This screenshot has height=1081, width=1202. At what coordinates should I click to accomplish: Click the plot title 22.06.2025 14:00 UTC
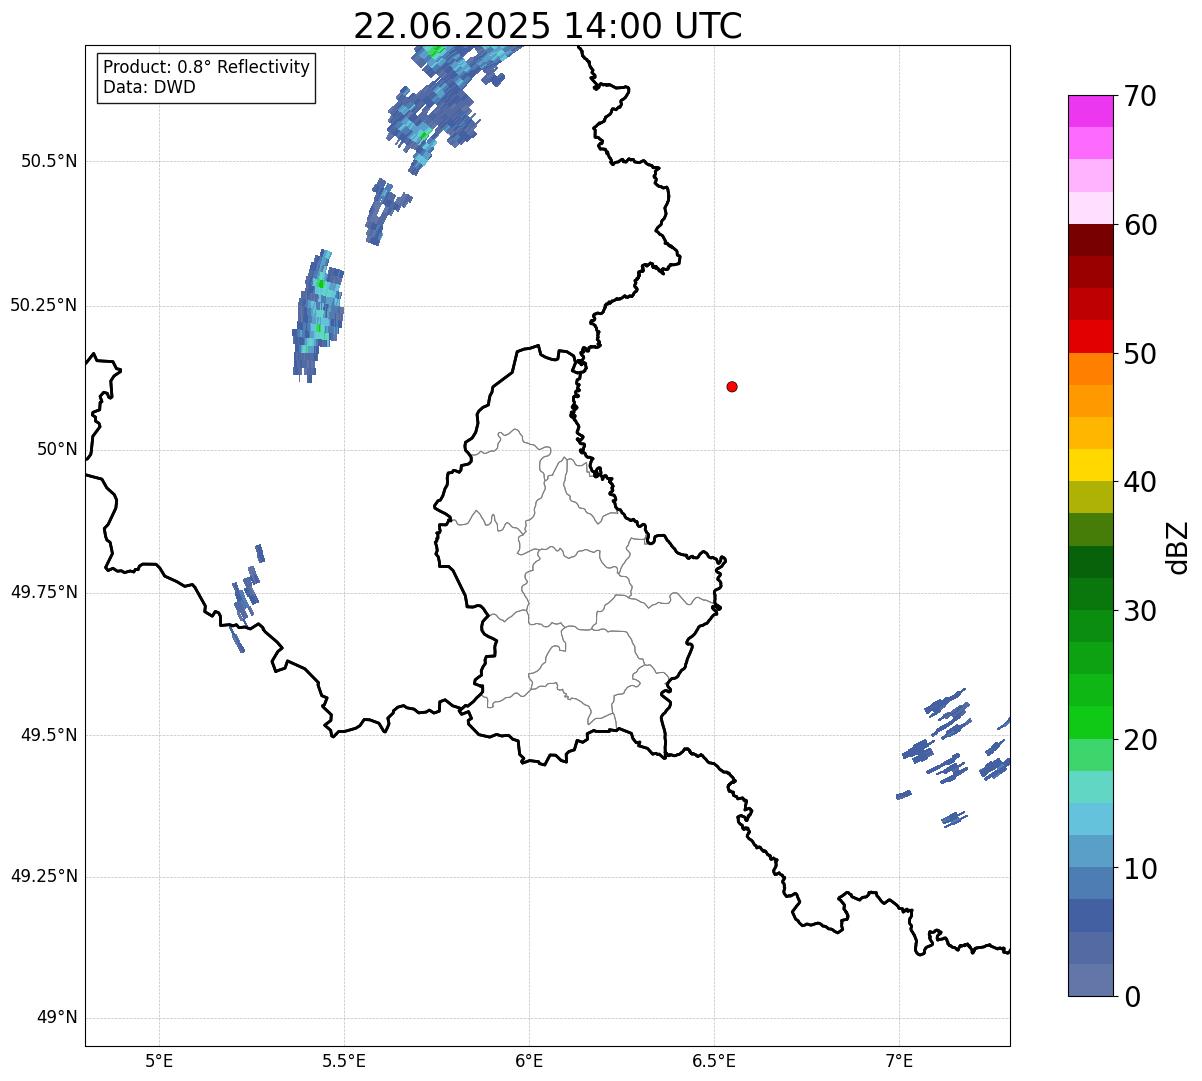[548, 25]
